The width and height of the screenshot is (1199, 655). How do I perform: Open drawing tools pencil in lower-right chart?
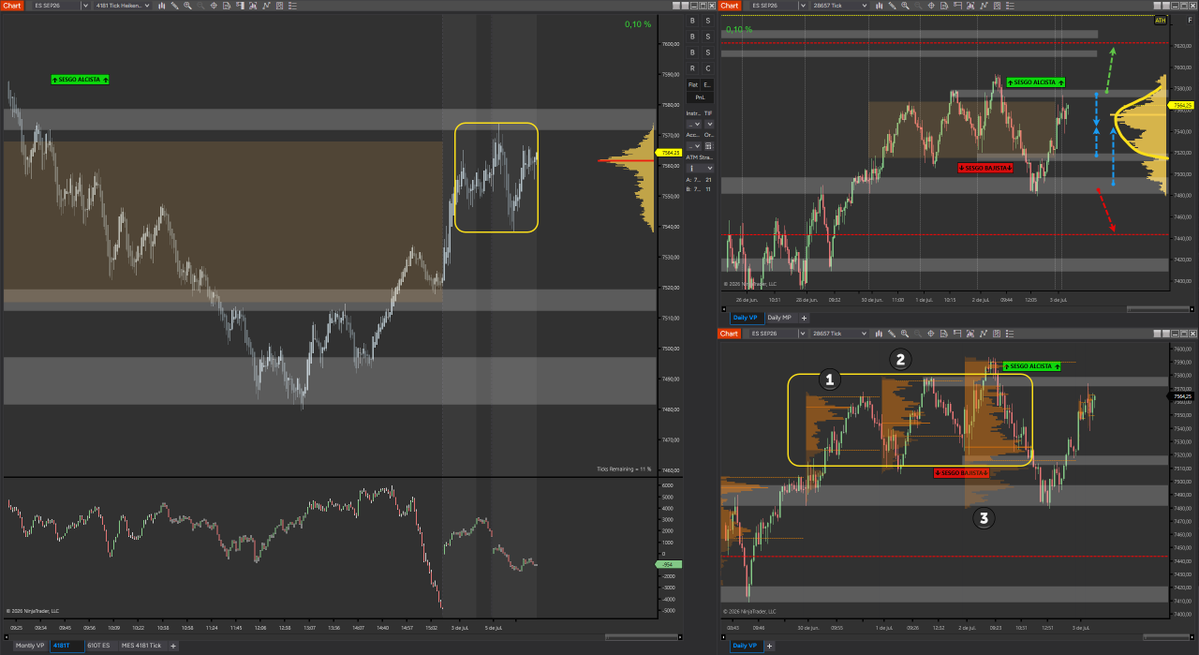coord(892,333)
